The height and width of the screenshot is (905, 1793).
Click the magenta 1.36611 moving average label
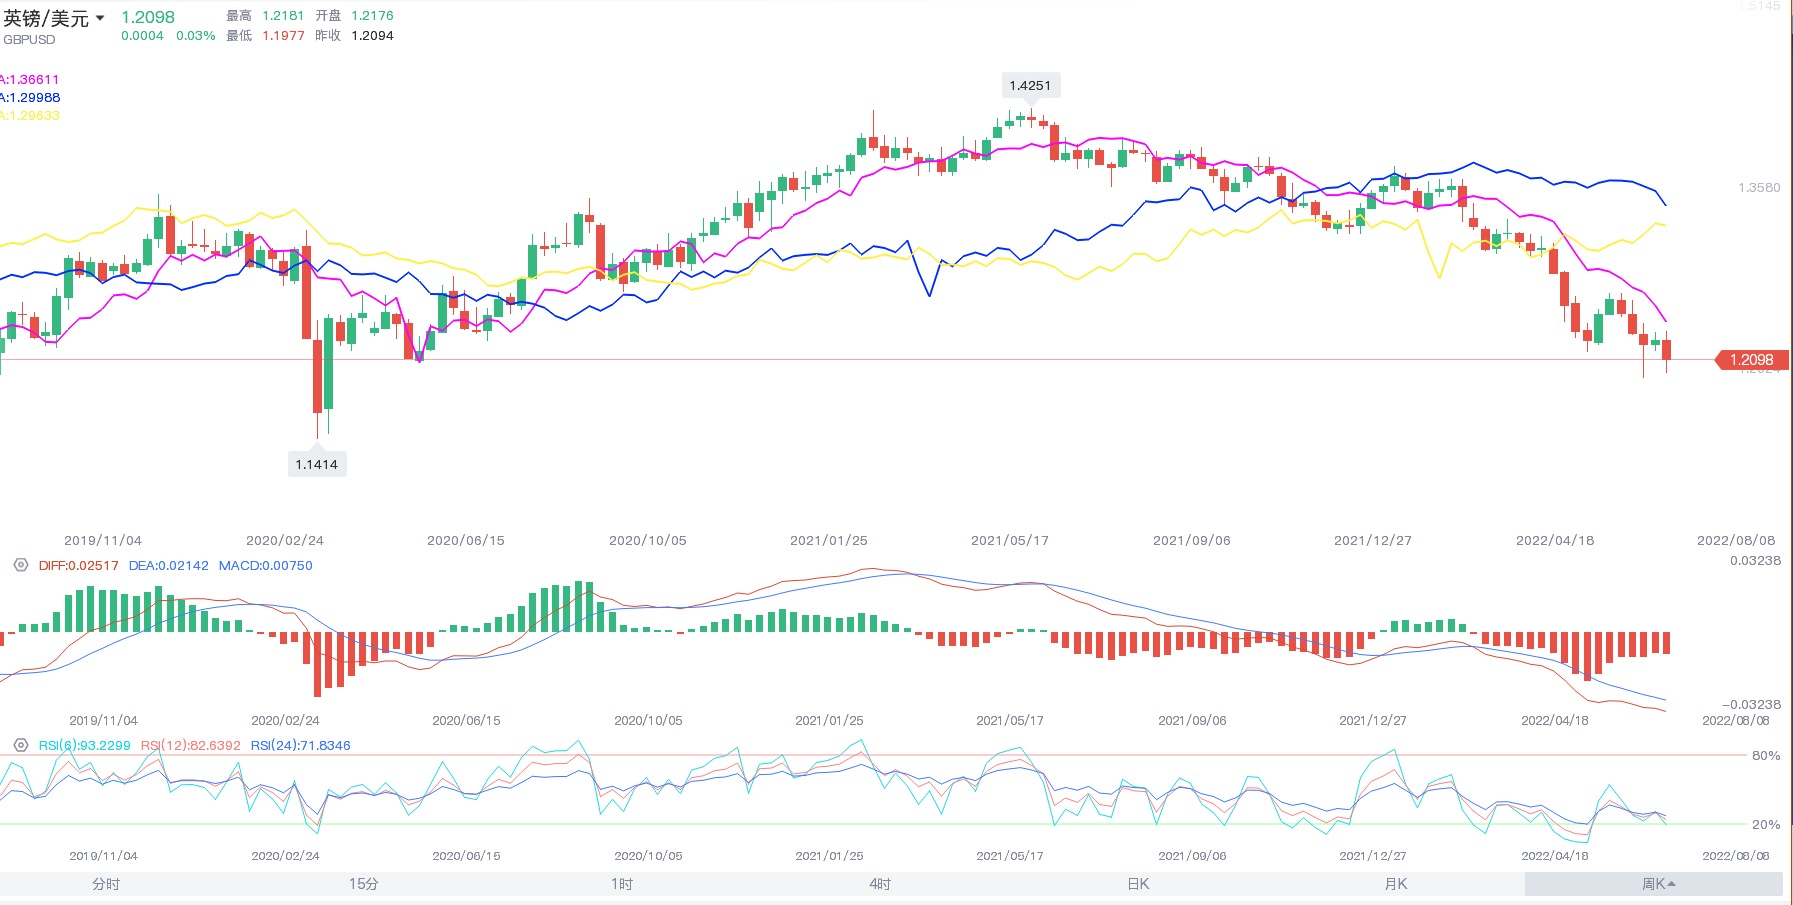pyautogui.click(x=31, y=80)
